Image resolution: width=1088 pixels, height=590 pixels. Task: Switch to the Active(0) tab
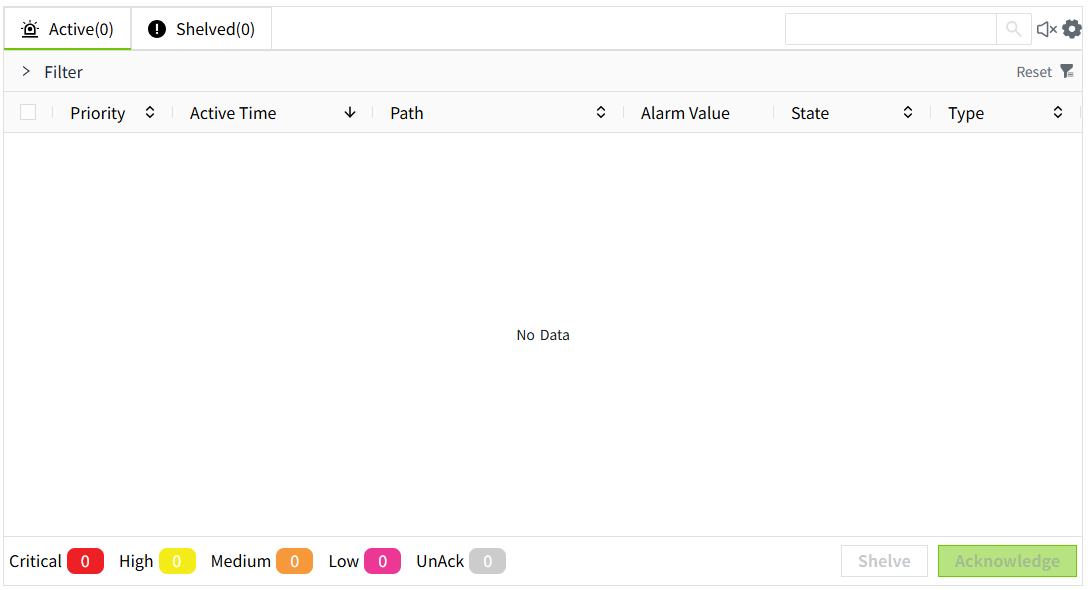pyautogui.click(x=68, y=29)
